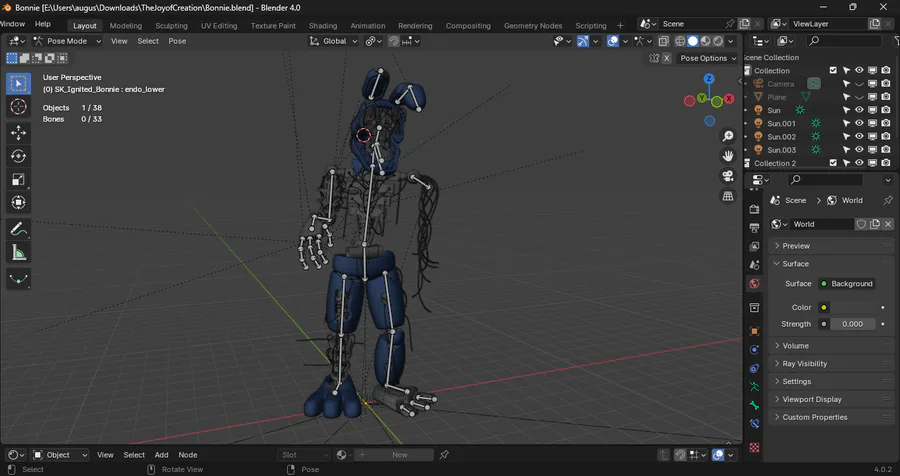Open the Pose Mode dropdown
This screenshot has width=900, height=476.
(x=67, y=41)
